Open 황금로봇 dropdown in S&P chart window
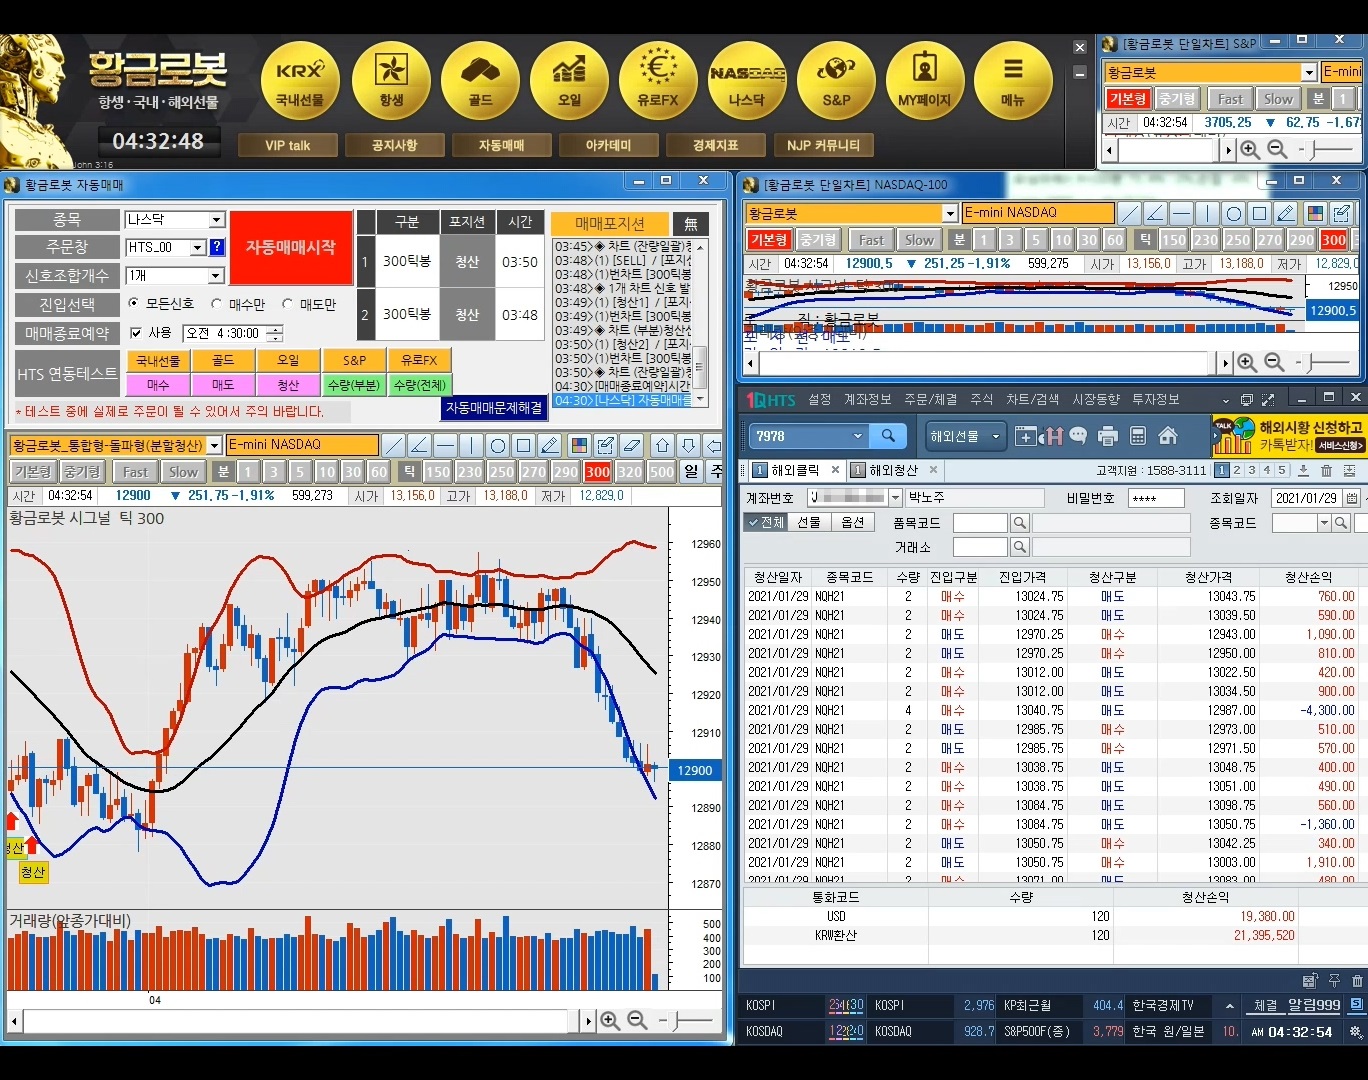Screen dimensions: 1368x1080 (x=1309, y=72)
